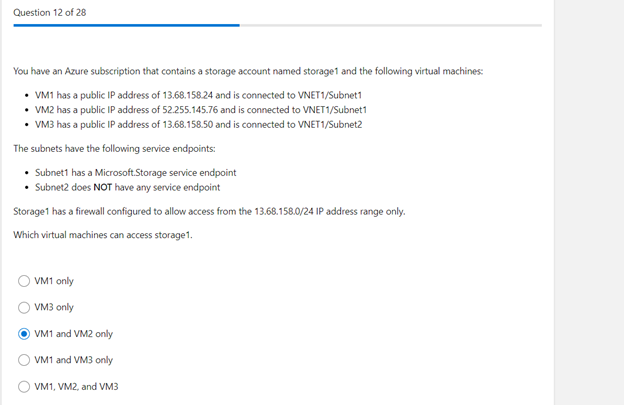
Task: Click the VM3 13.68.158.50 bullet line
Action: (x=199, y=125)
